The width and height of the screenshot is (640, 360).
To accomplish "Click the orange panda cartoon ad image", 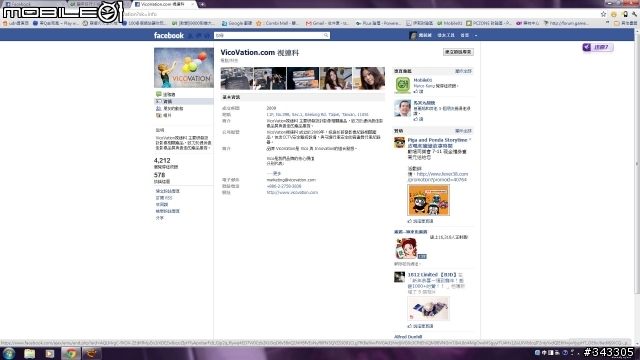I will coord(428,200).
